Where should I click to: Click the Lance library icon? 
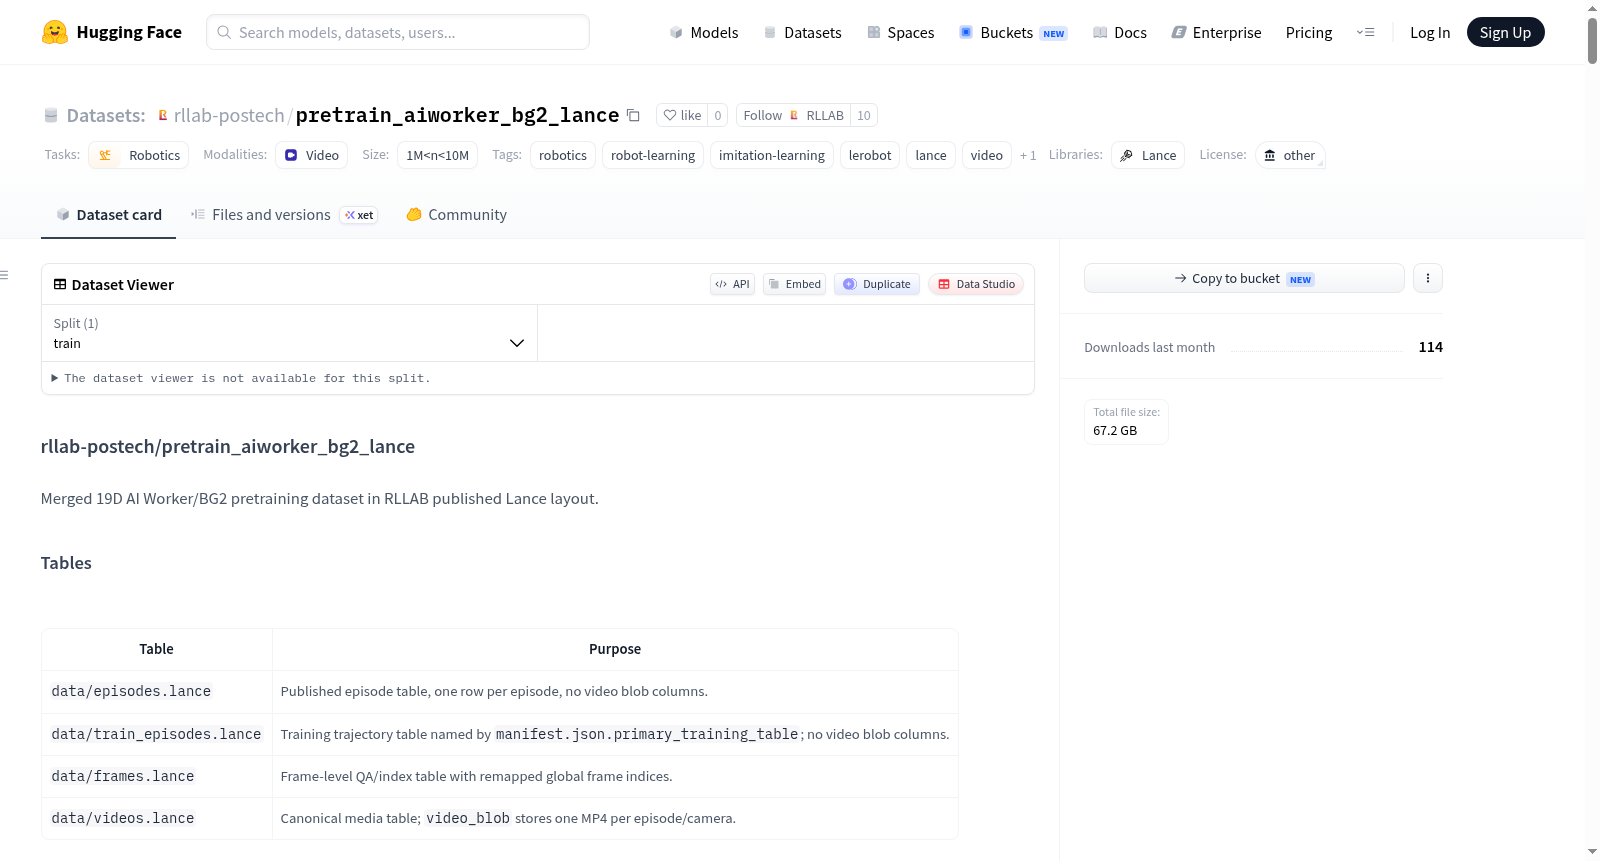1127,155
